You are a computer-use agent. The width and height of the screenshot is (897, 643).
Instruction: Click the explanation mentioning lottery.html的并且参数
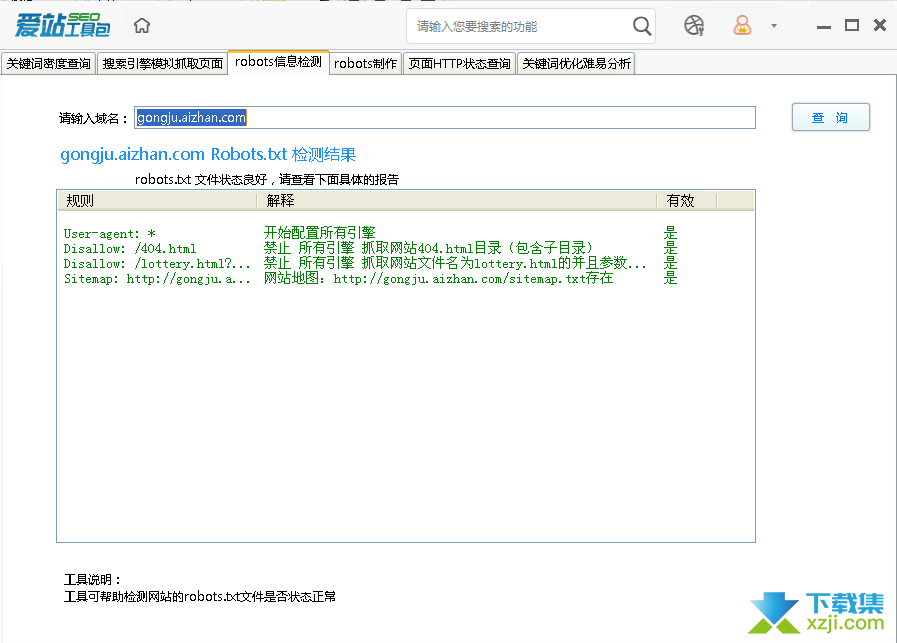click(455, 263)
